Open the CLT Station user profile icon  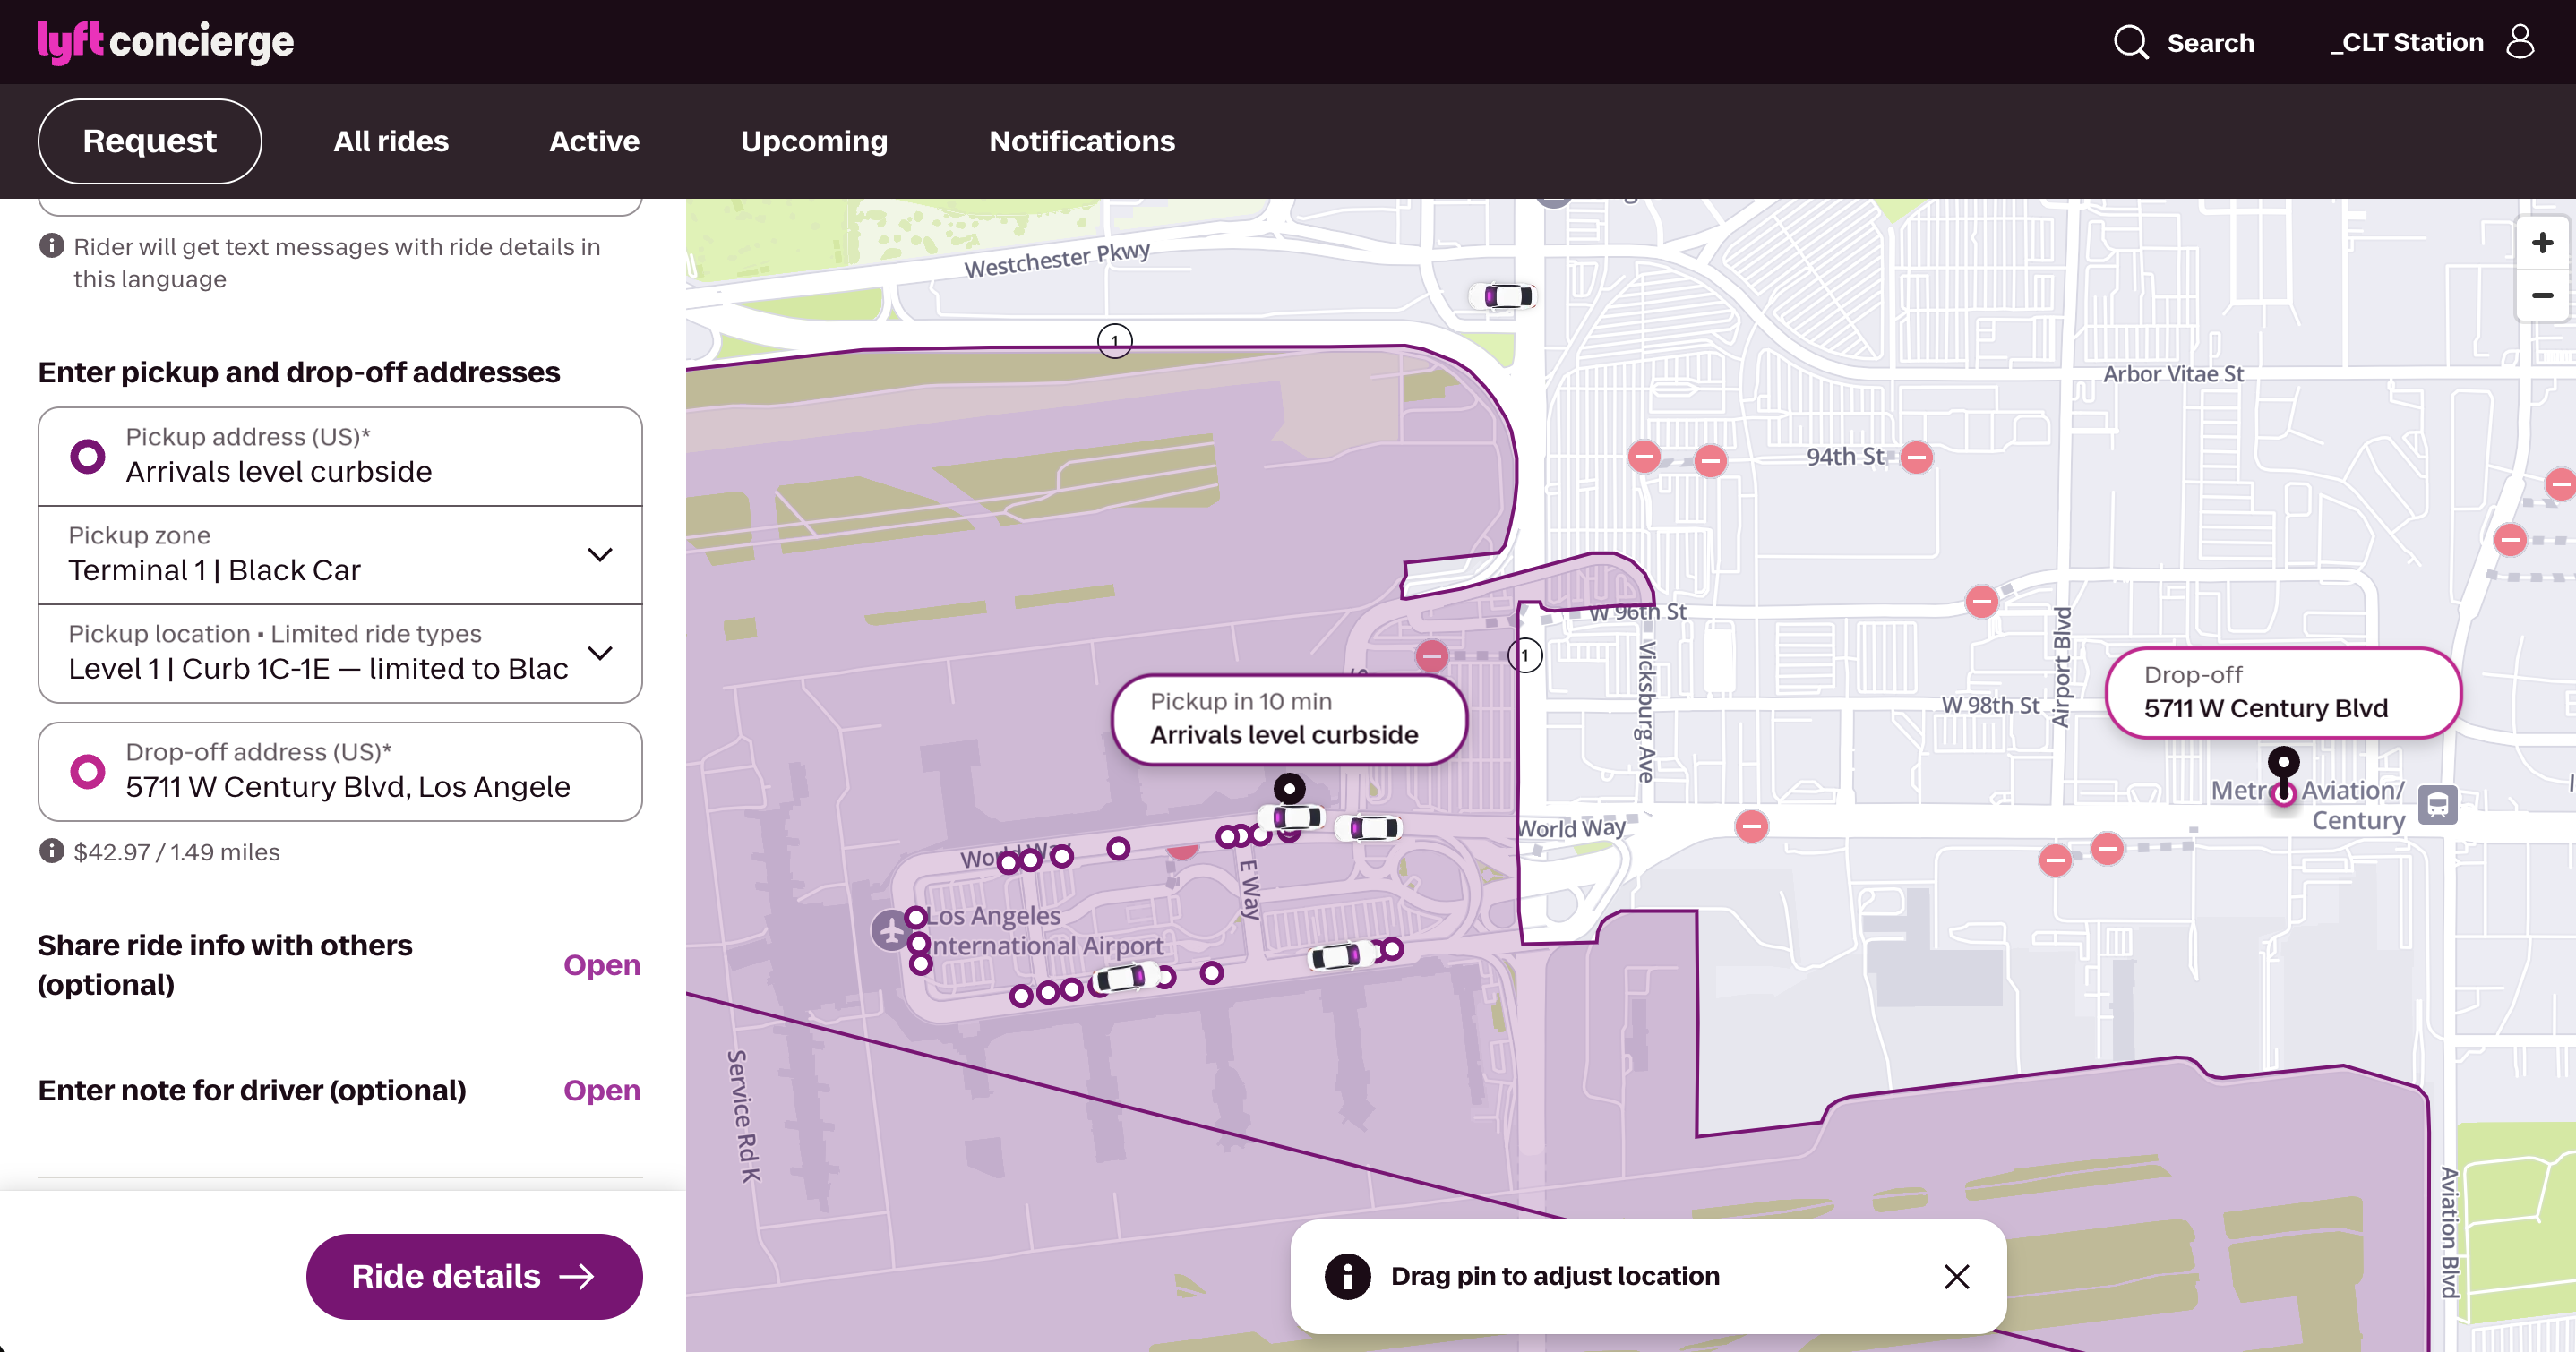2520,42
